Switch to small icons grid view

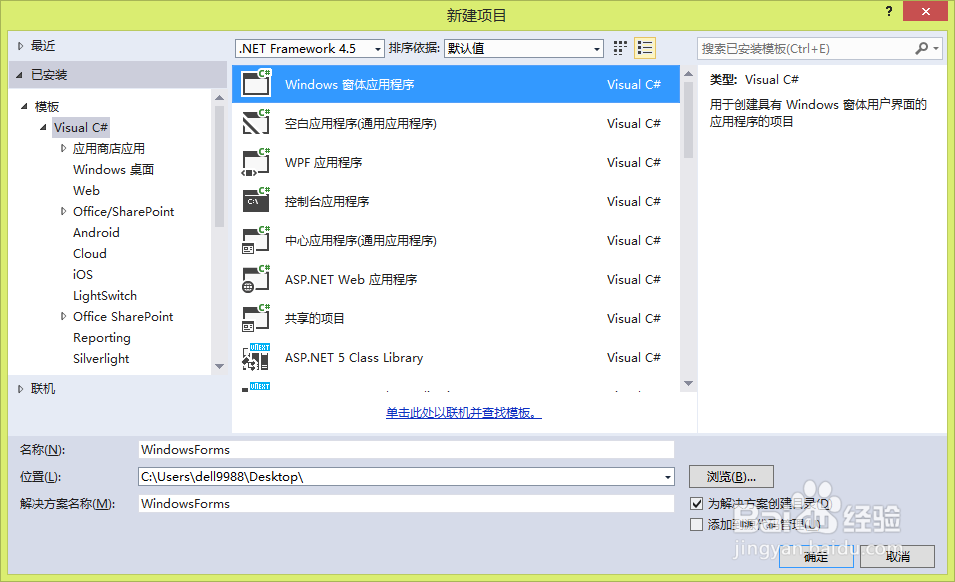click(x=620, y=48)
